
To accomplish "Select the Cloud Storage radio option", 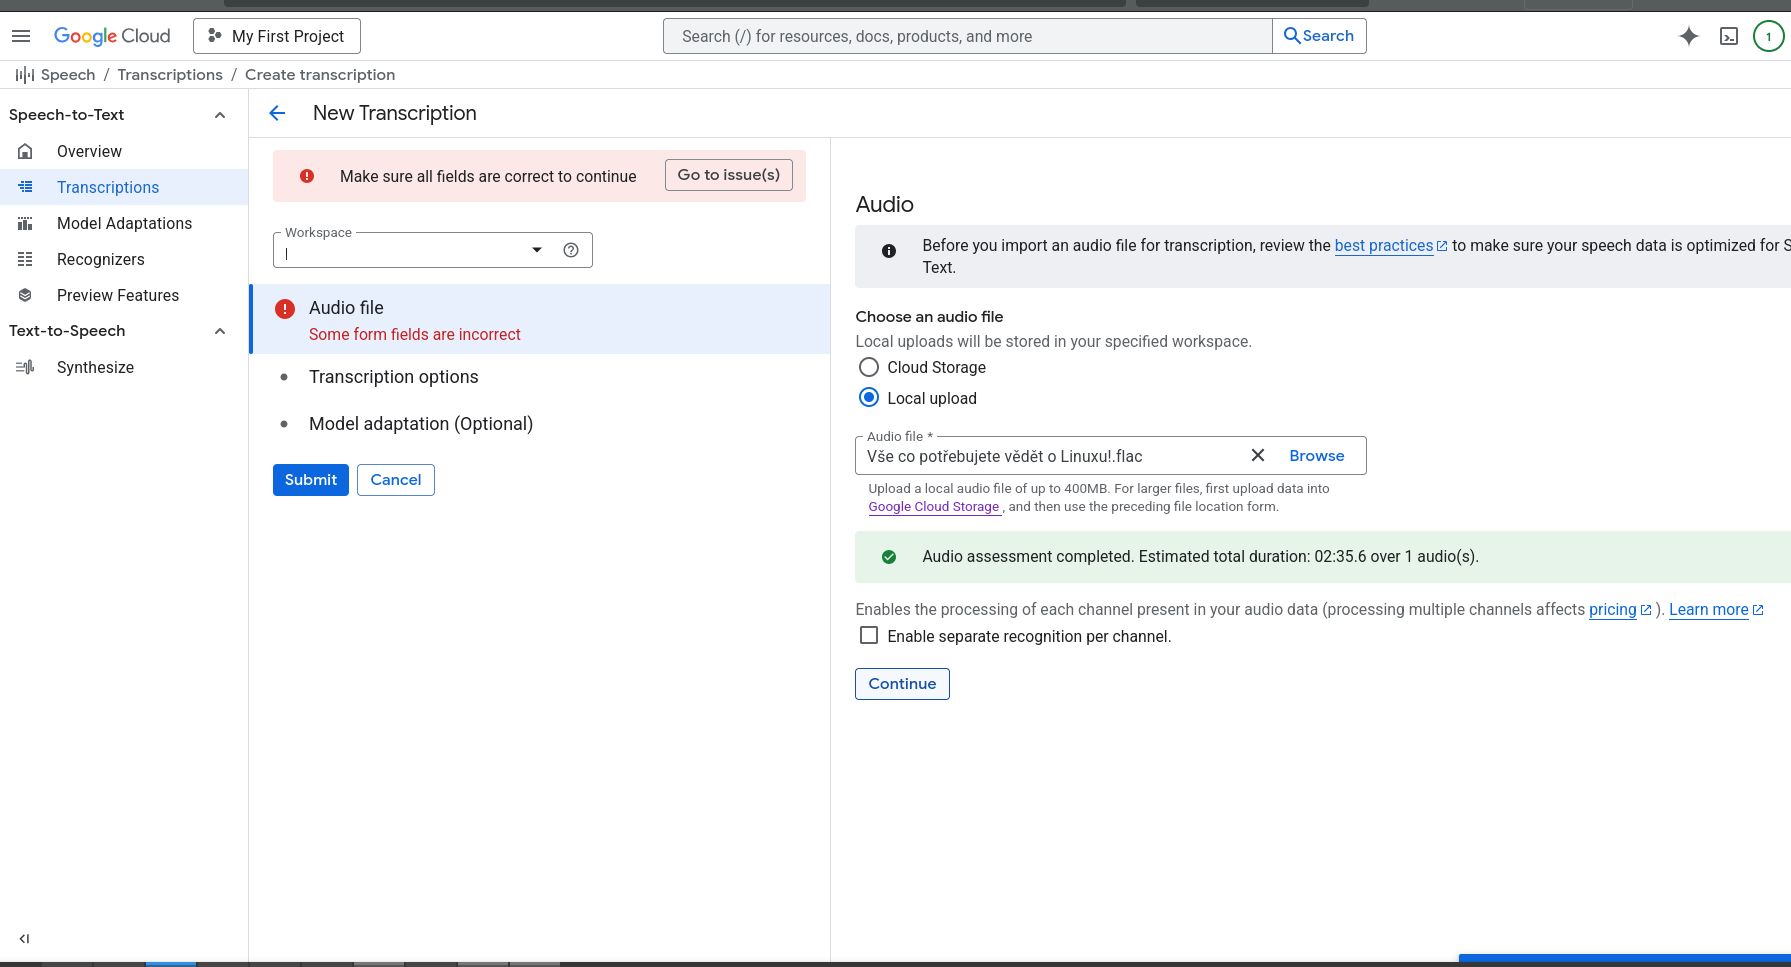I will (869, 367).
